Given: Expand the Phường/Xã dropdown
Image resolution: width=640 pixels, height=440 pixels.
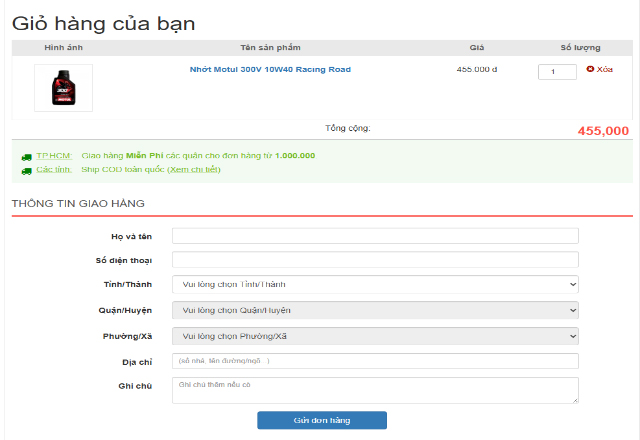Looking at the screenshot, I should [375, 336].
